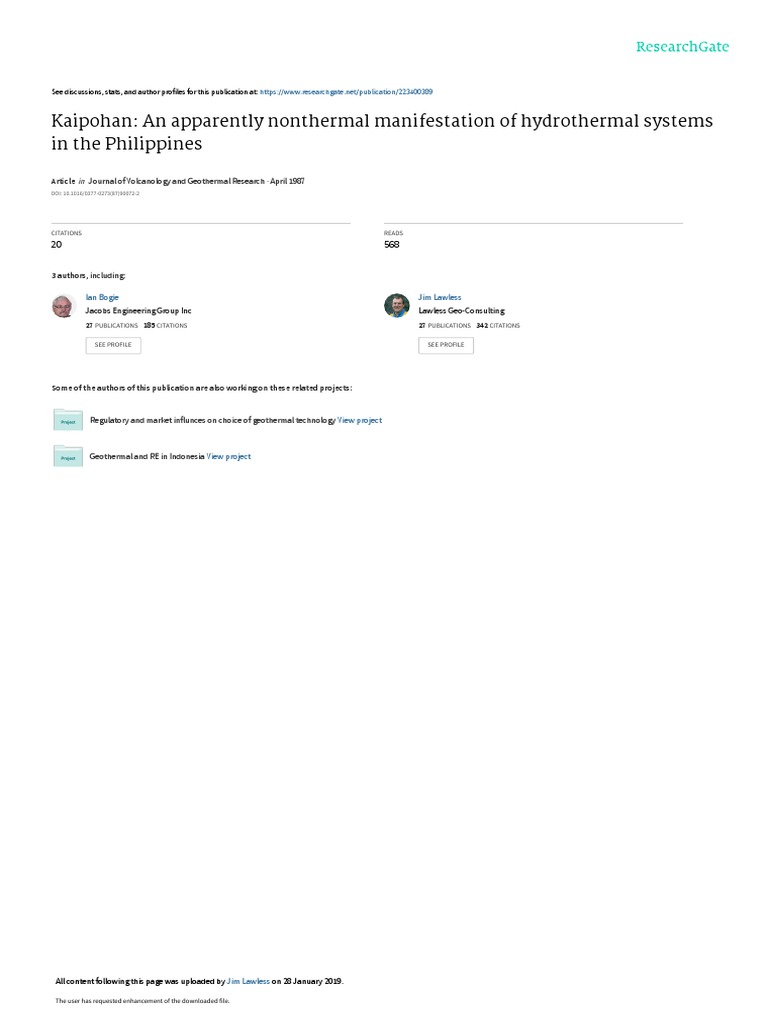The width and height of the screenshot is (768, 1024).
Task: Click SEE PROFILE button under Jim Lawless
Action: click(x=446, y=345)
